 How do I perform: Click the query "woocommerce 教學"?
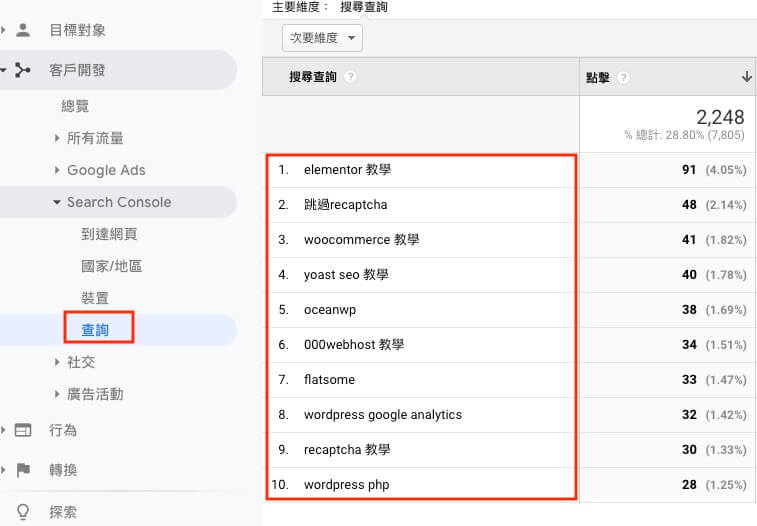361,240
